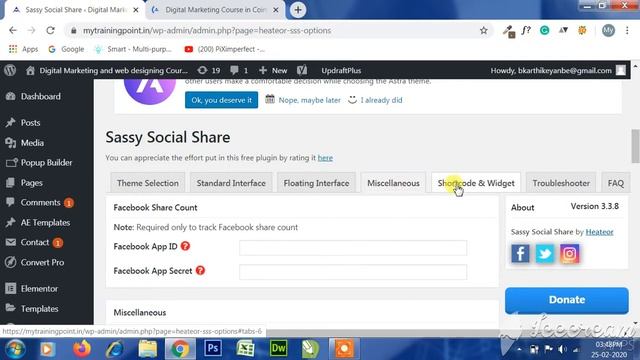Open Comments in the sidebar
Viewport: 640px width, 360px height.
point(40,202)
